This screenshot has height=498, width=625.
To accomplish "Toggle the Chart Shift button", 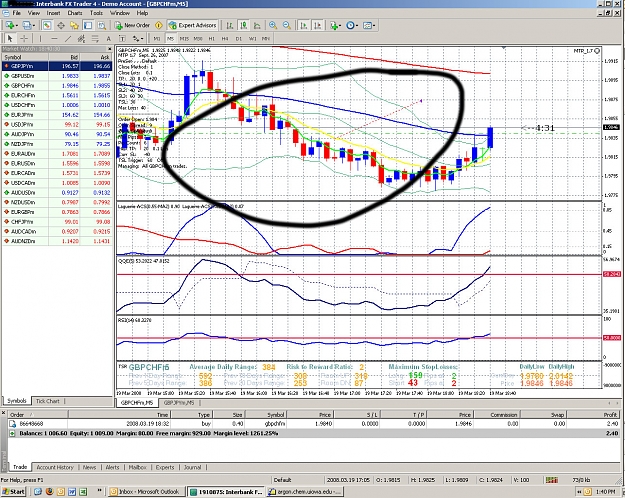I will coord(318,25).
